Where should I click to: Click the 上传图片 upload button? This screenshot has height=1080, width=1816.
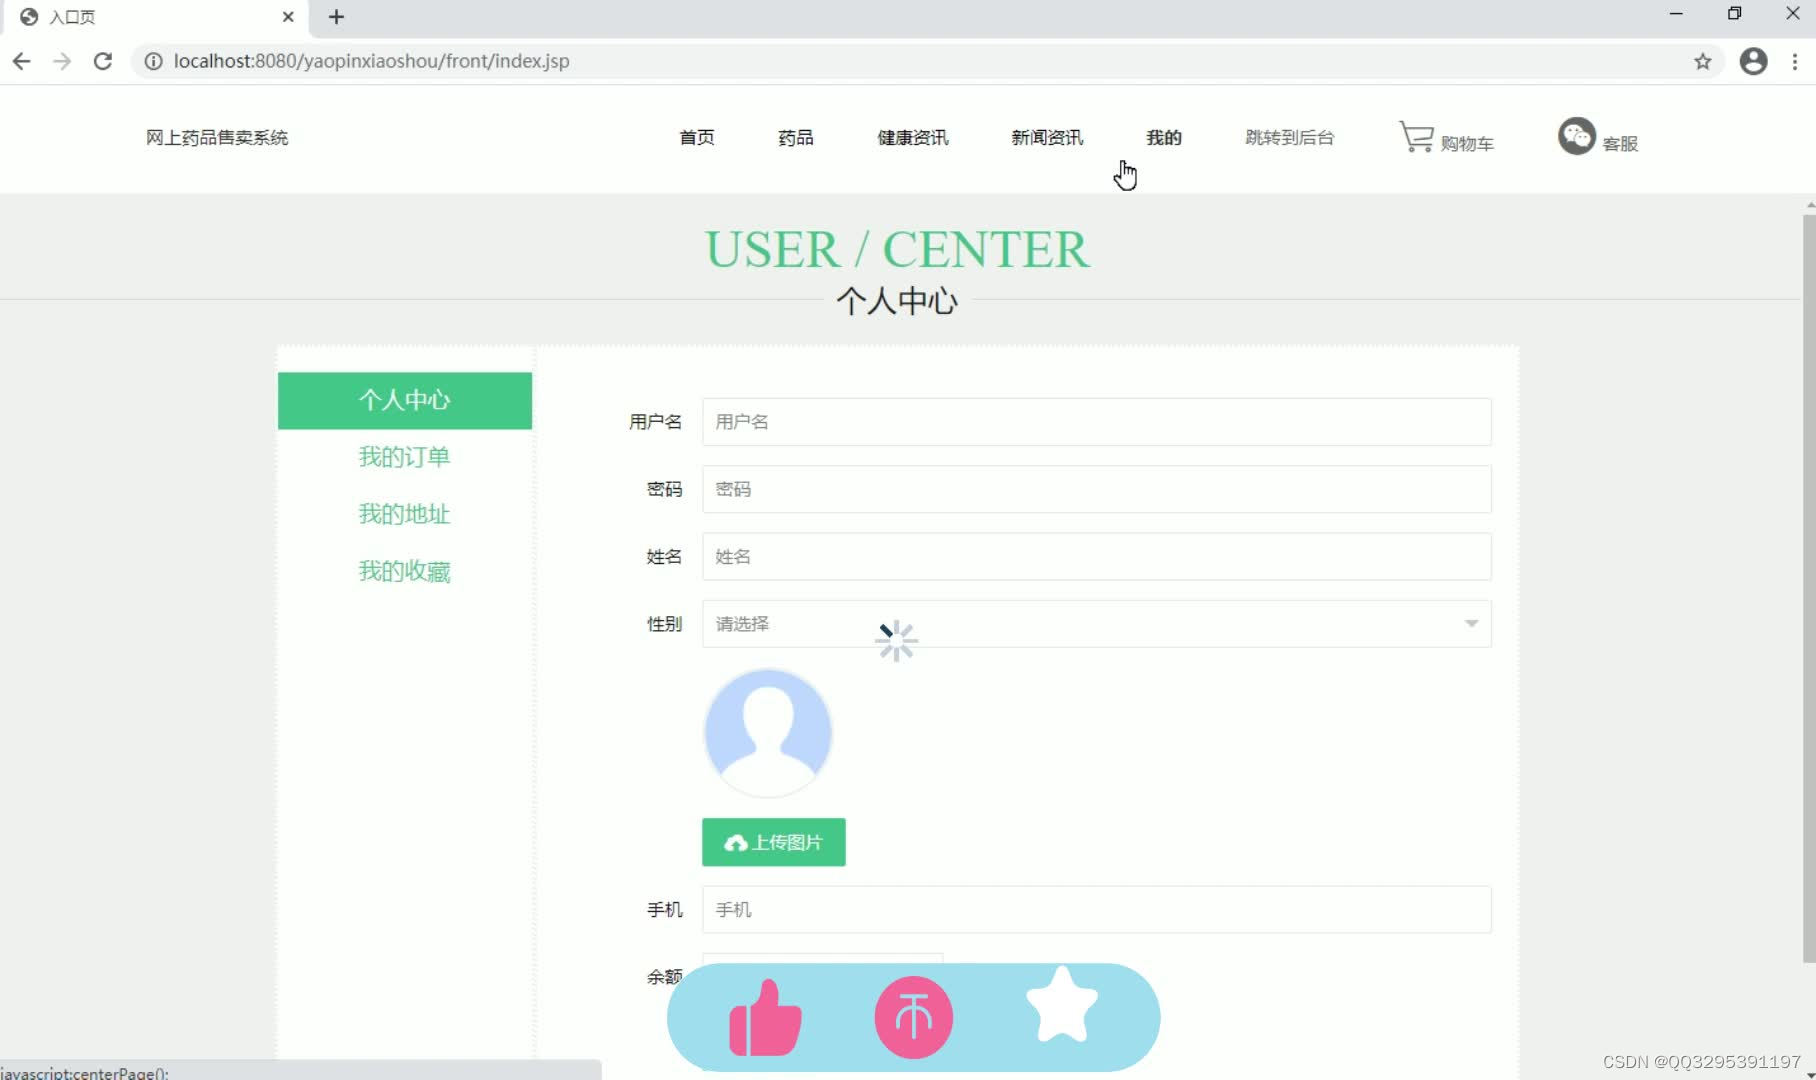774,842
